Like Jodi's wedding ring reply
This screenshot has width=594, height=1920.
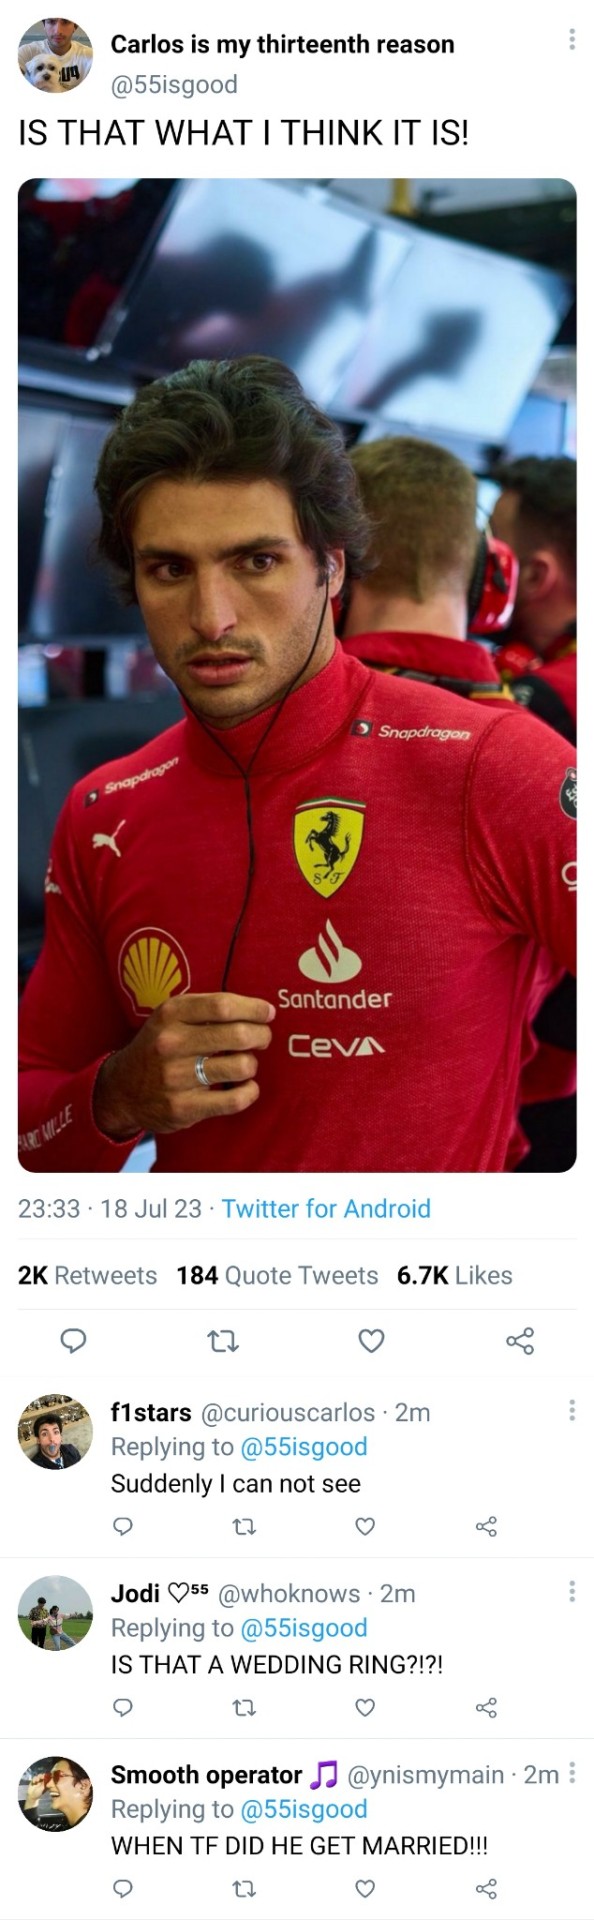pos(365,1707)
